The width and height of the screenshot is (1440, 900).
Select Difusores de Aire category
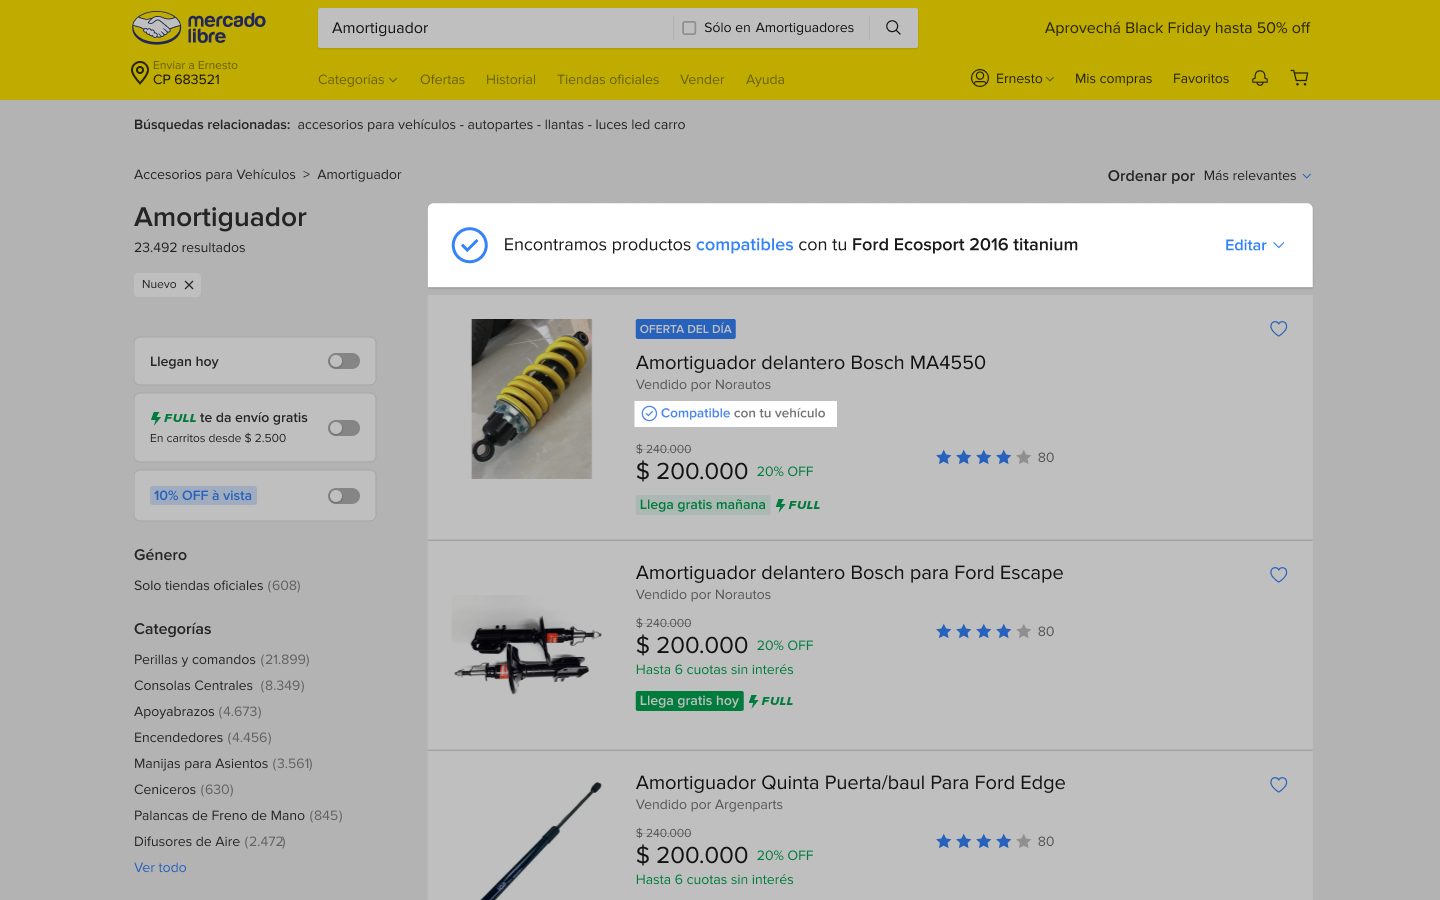coord(210,841)
